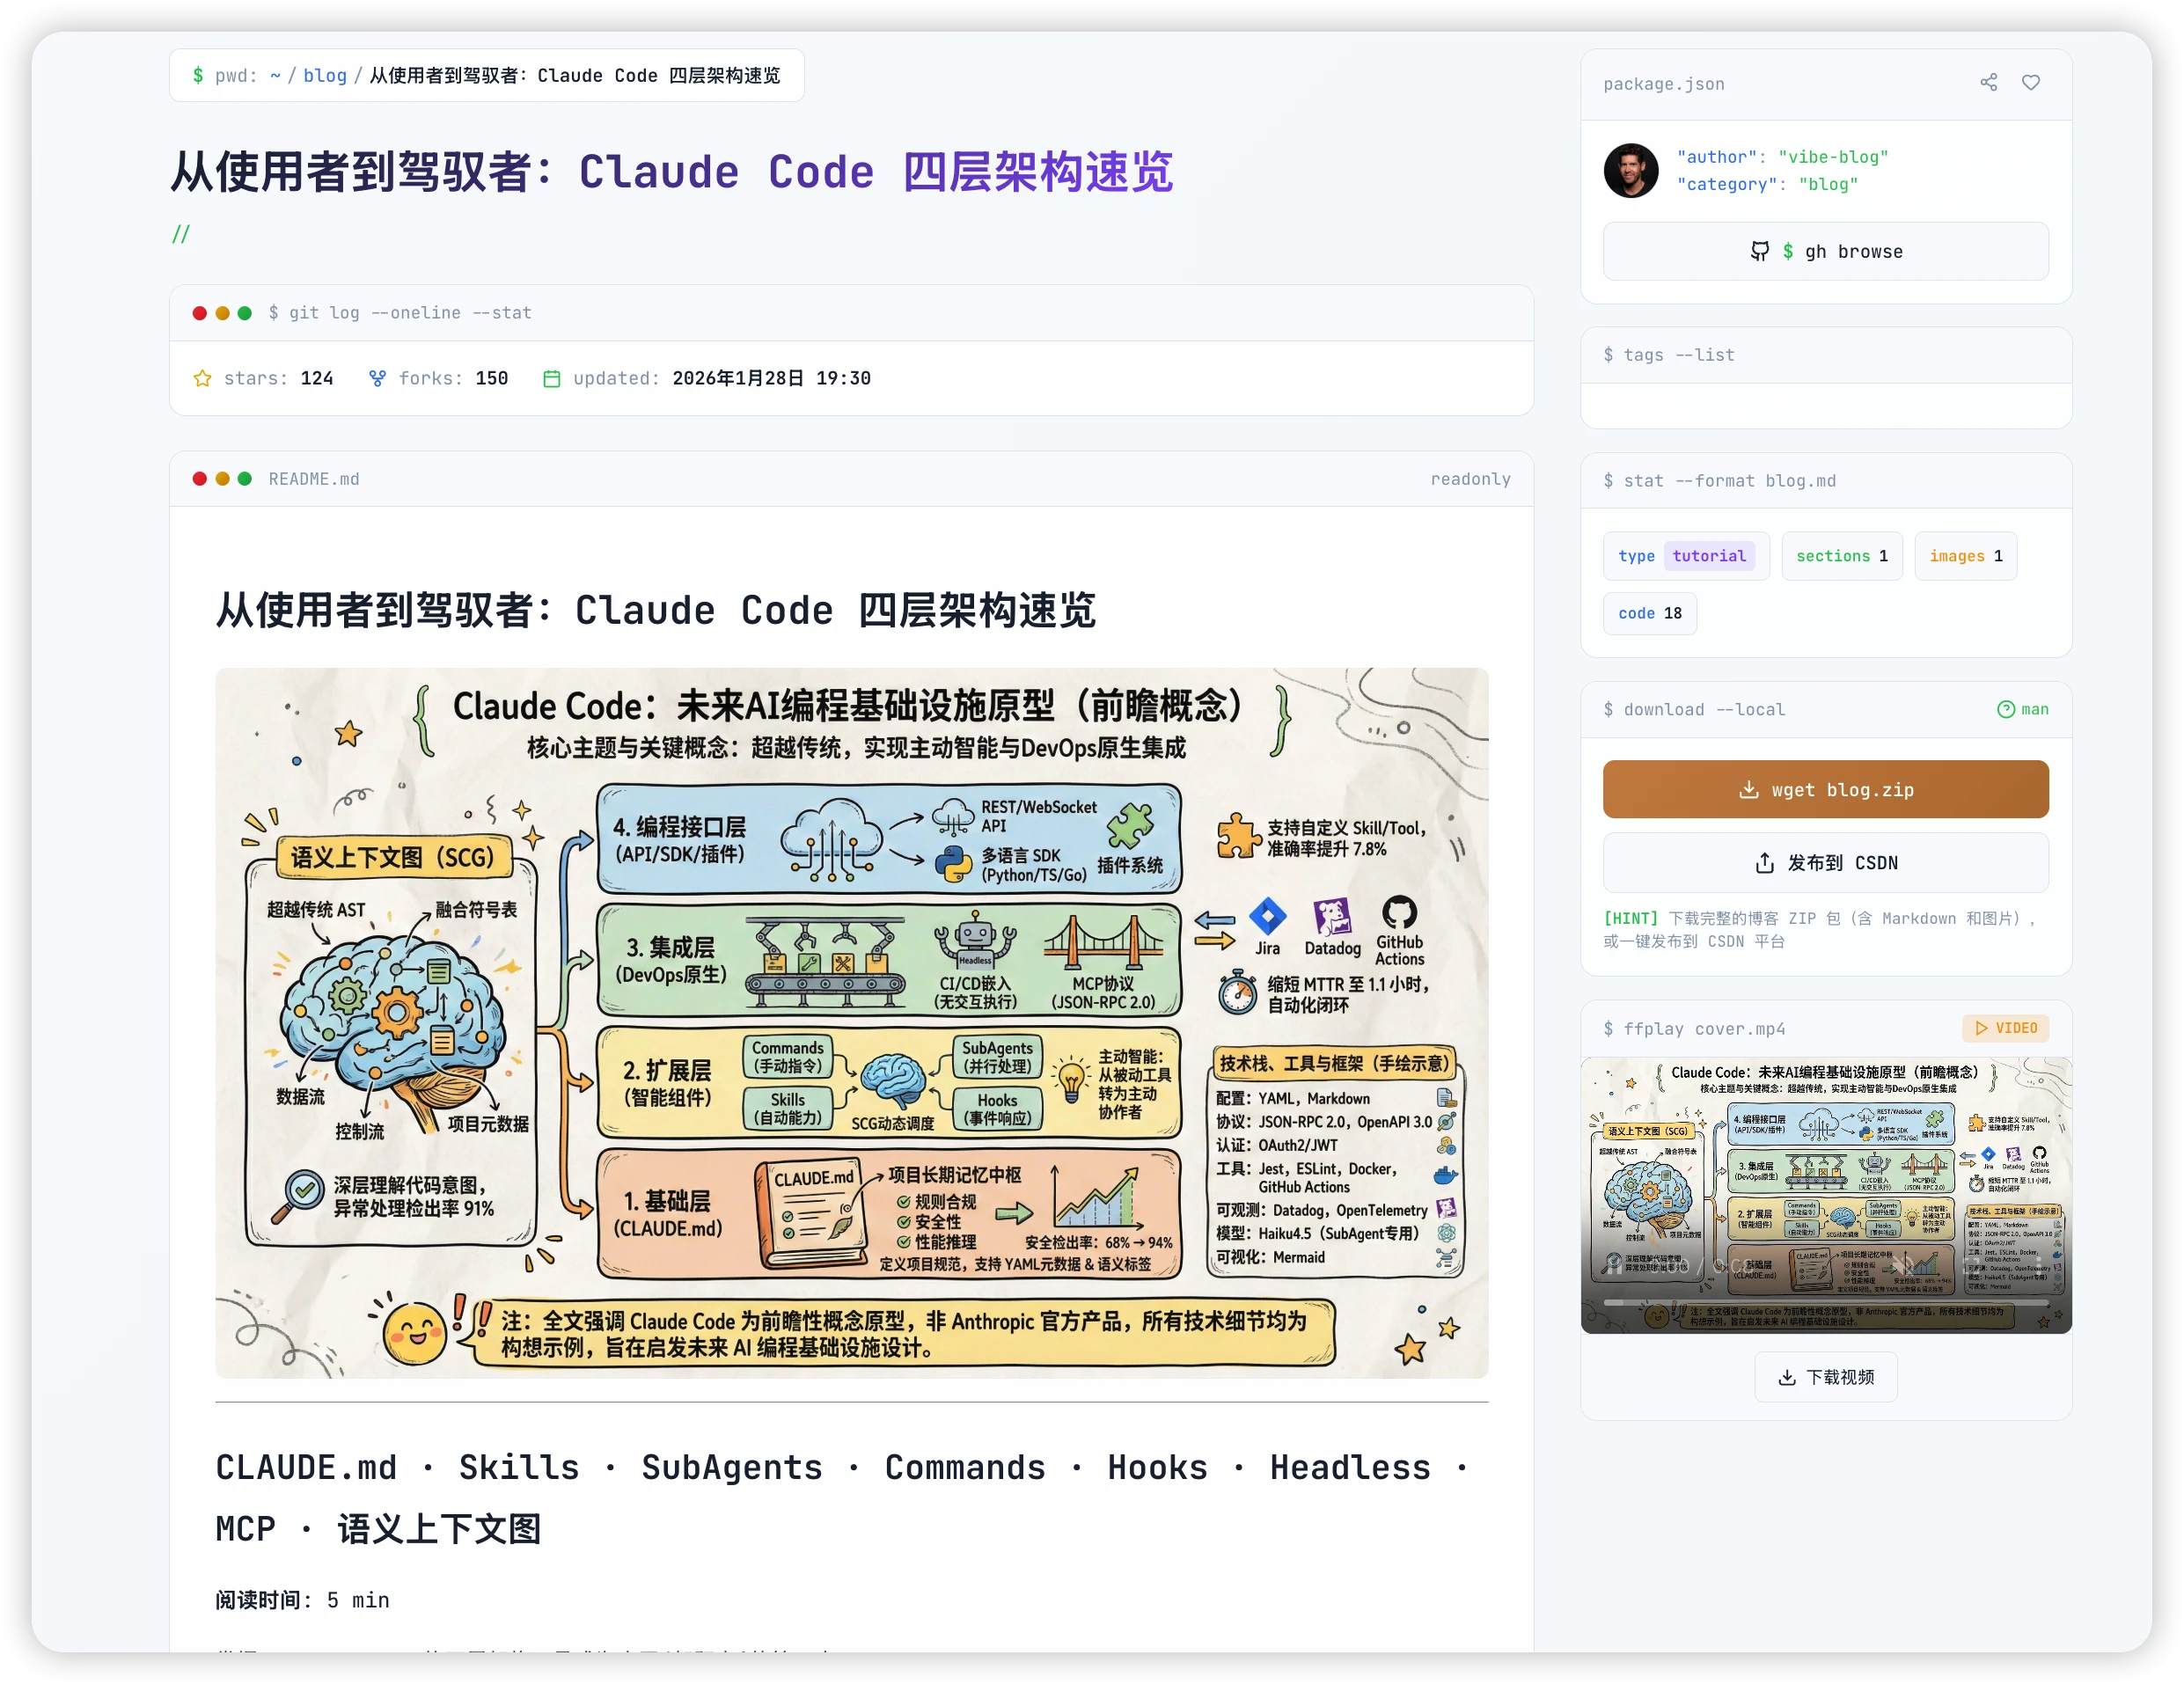Open the author avatar photo
This screenshot has height=1684, width=2184.
click(x=1631, y=170)
